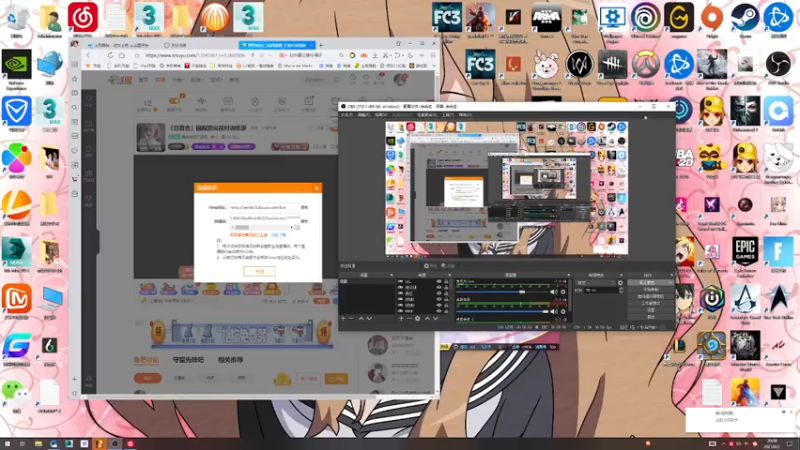Image resolution: width=800 pixels, height=450 pixels.
Task: Open favorites star in browser sidebar
Action: 75,79
